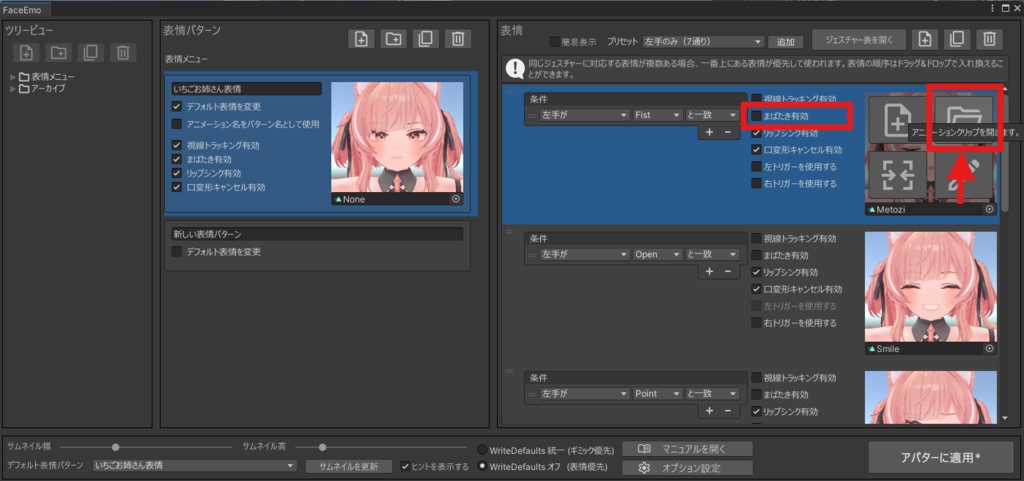Enable アニメーション名をパターン名として使用 checkbox
The width and height of the screenshot is (1024, 481).
[x=176, y=124]
